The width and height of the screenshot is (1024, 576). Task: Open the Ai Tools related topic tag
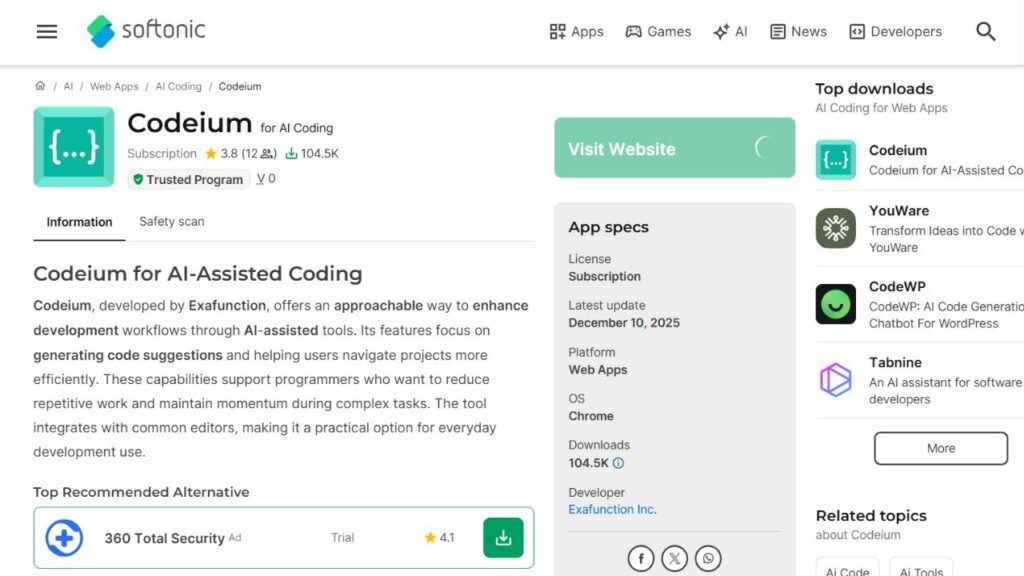pyautogui.click(x=921, y=569)
